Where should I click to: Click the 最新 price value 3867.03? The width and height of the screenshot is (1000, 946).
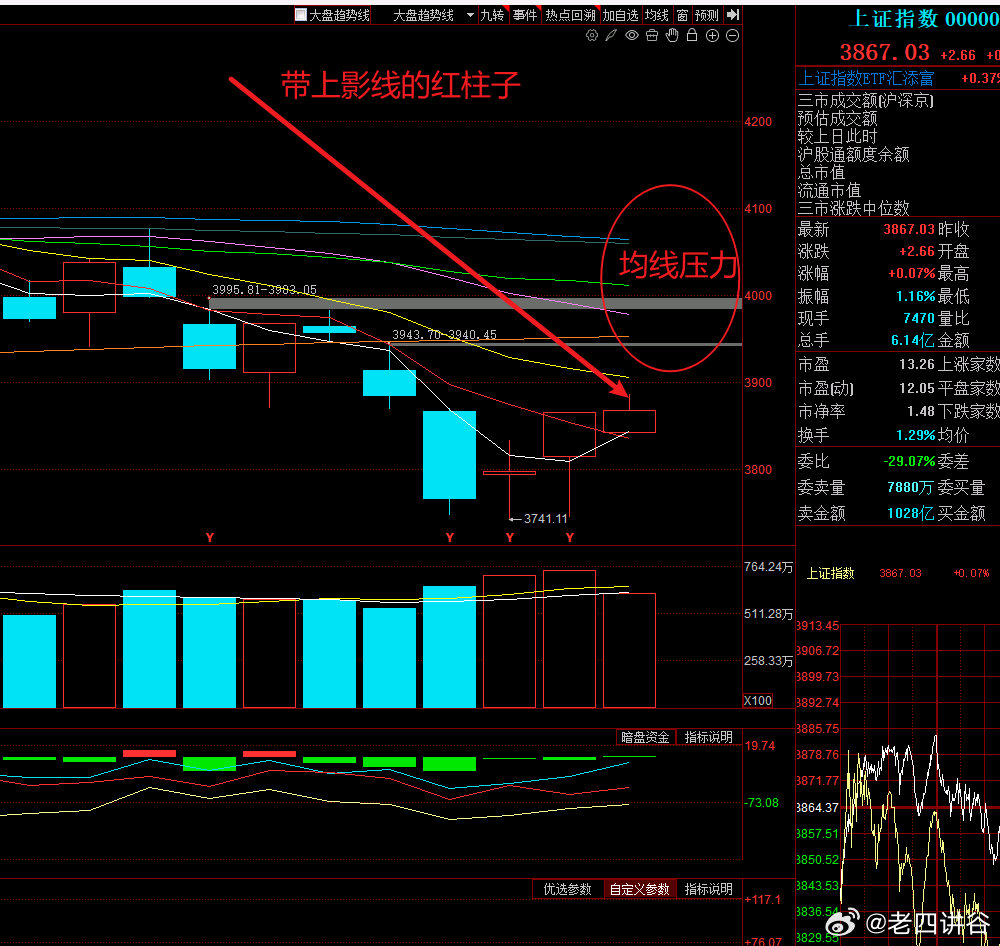909,229
